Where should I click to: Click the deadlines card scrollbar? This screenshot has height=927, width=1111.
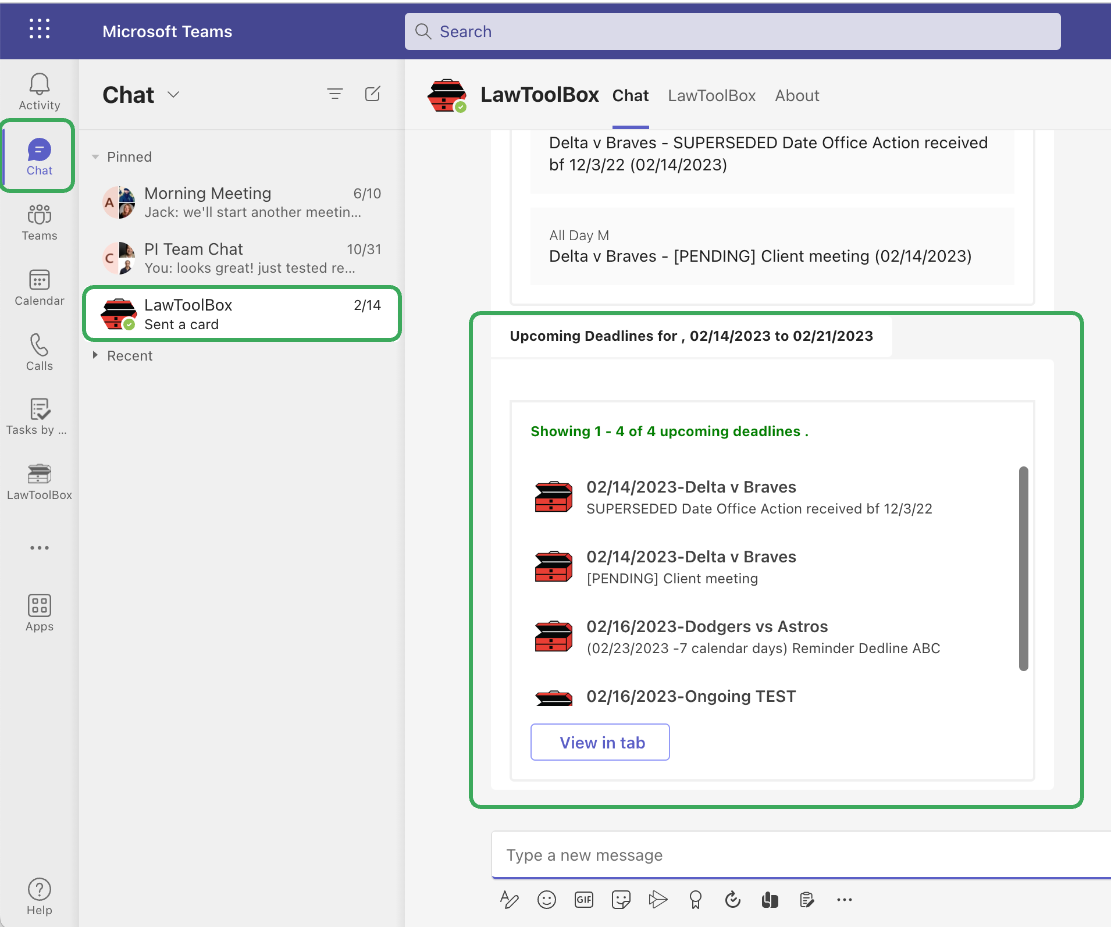click(1023, 568)
